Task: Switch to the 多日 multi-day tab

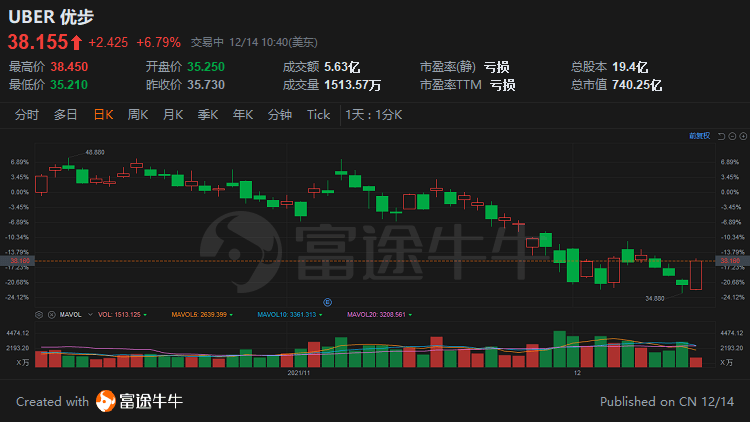Action: click(66, 115)
